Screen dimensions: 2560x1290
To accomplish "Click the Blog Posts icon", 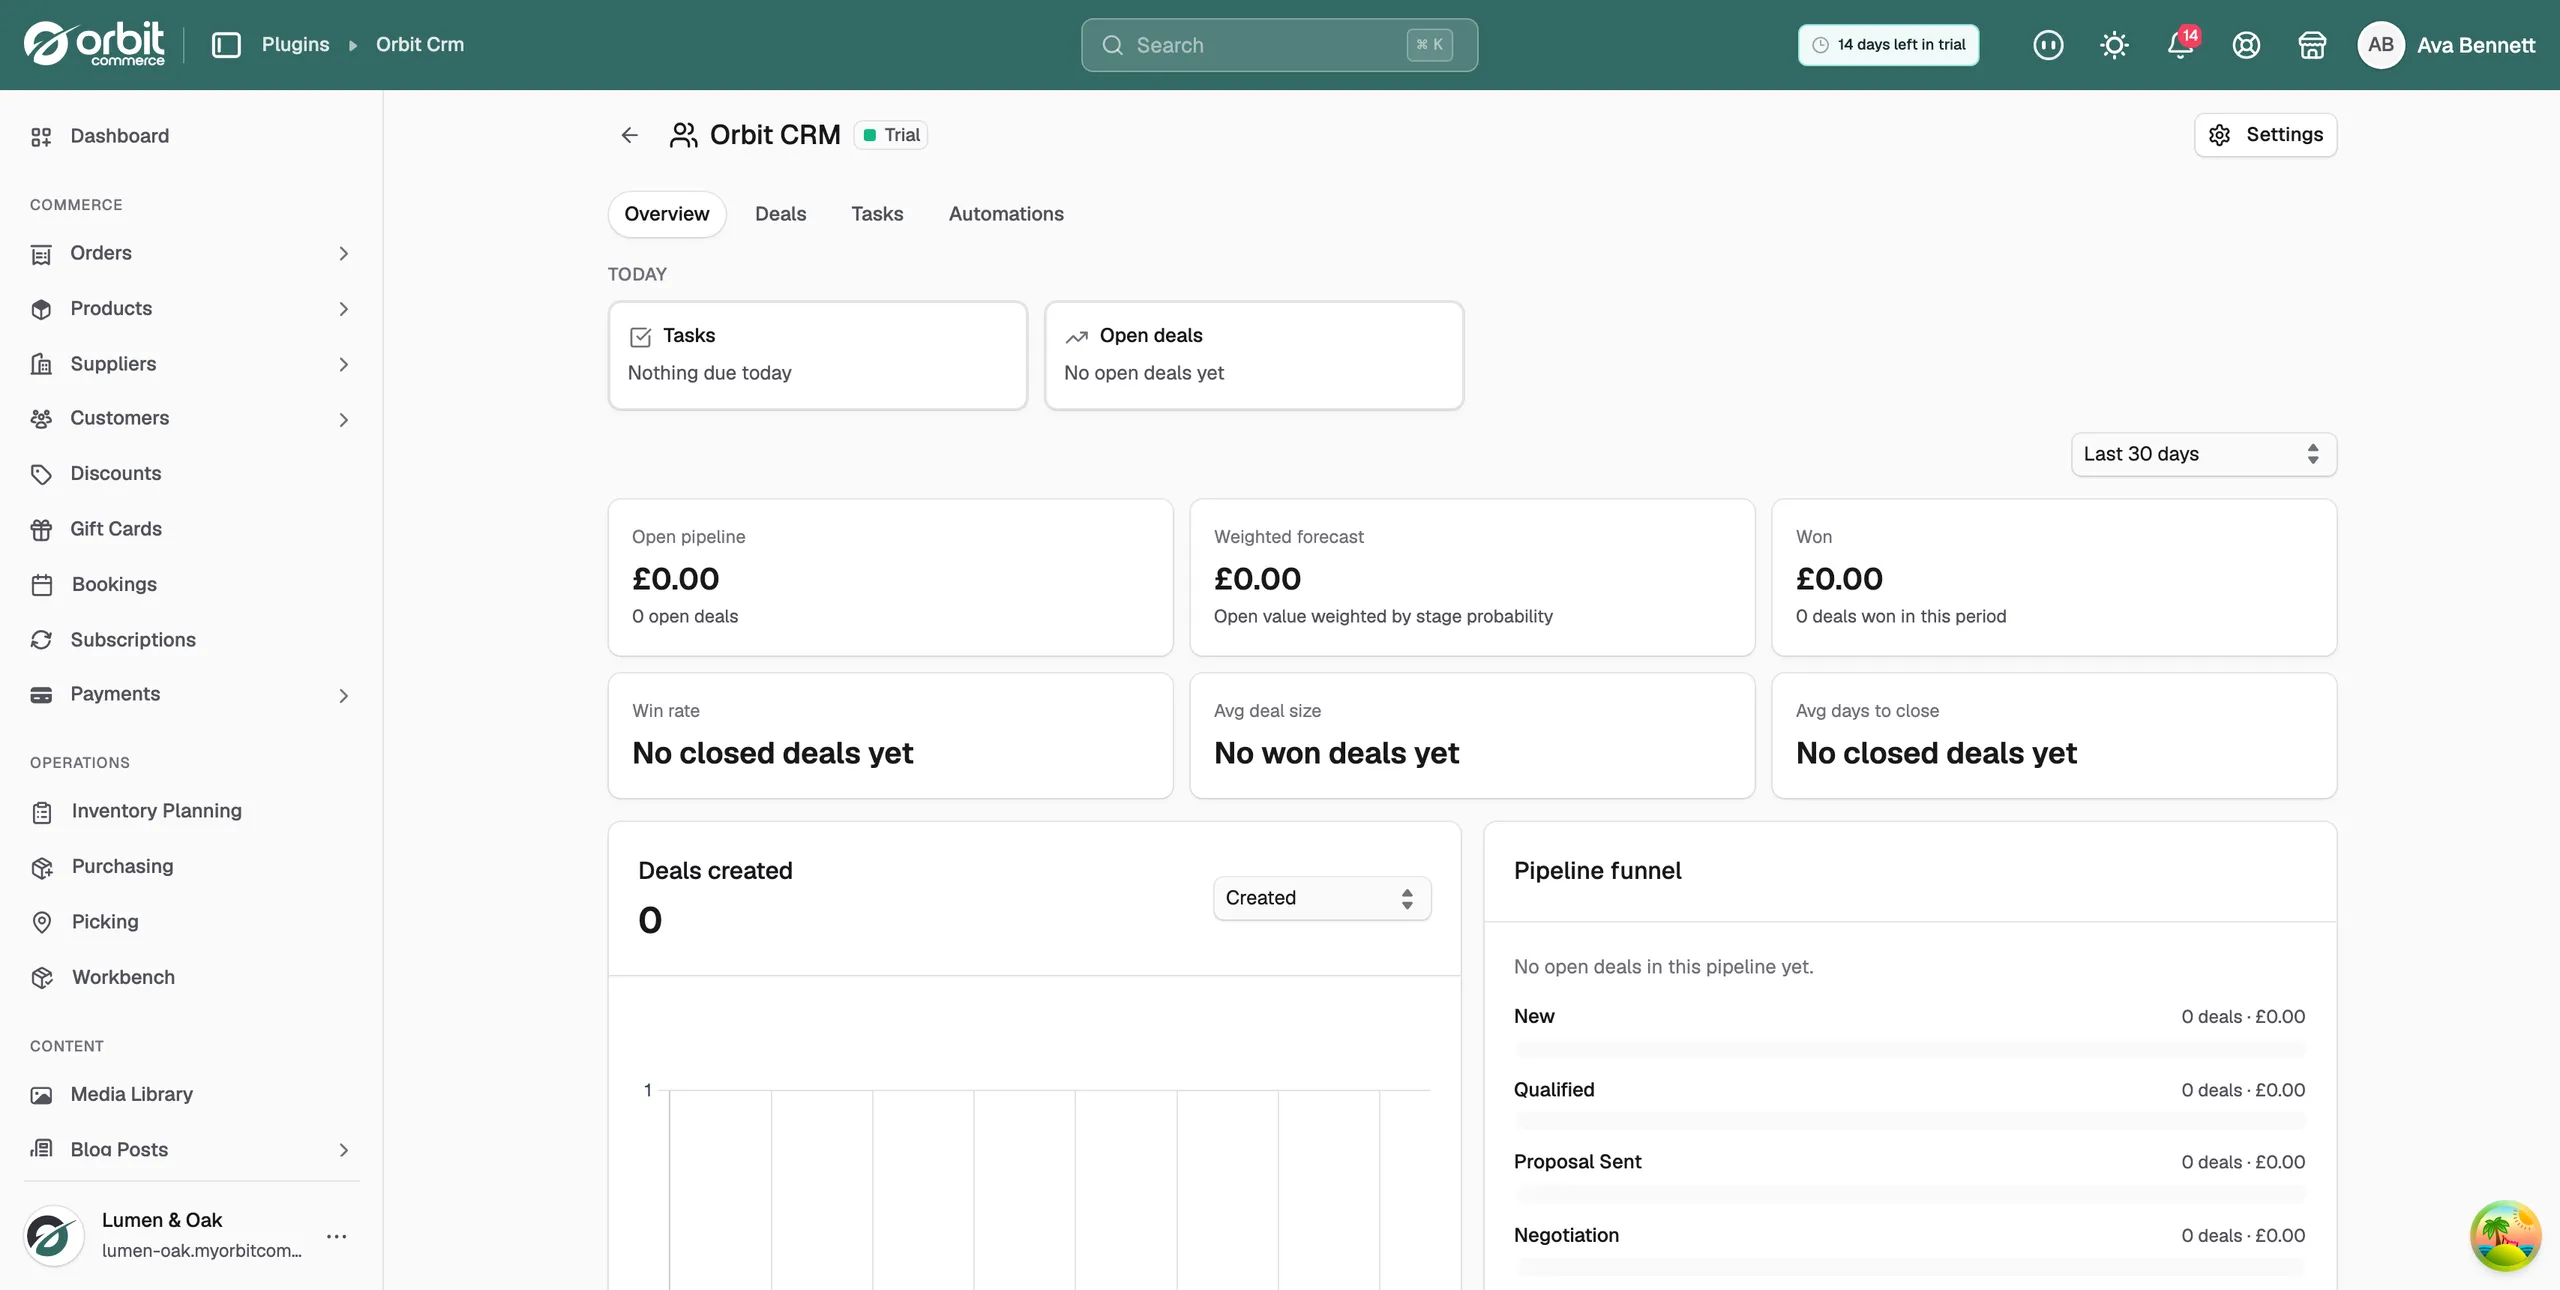I will pos(41,1149).
